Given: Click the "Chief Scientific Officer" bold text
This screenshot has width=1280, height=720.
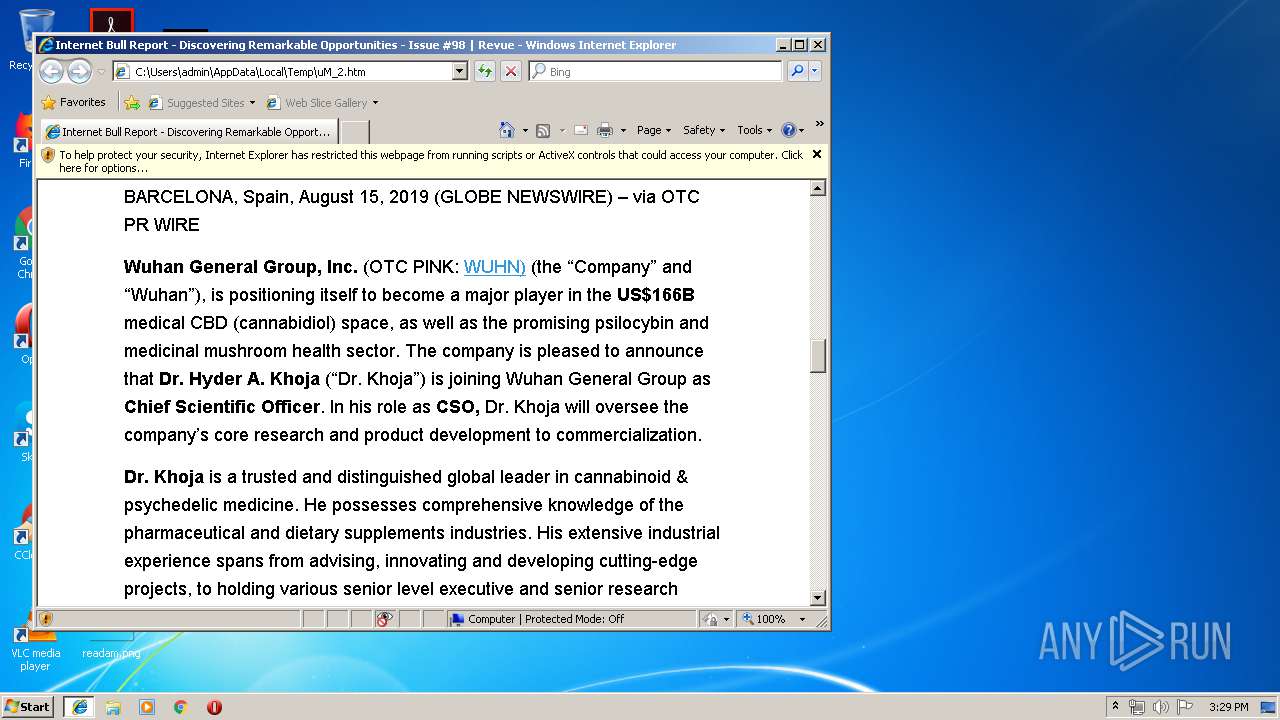Looking at the screenshot, I should [222, 407].
